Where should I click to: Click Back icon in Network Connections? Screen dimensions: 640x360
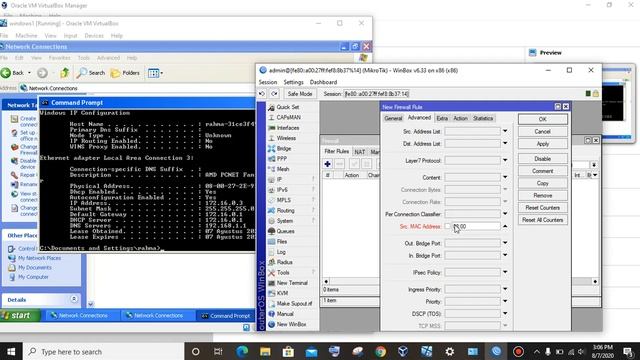point(12,73)
